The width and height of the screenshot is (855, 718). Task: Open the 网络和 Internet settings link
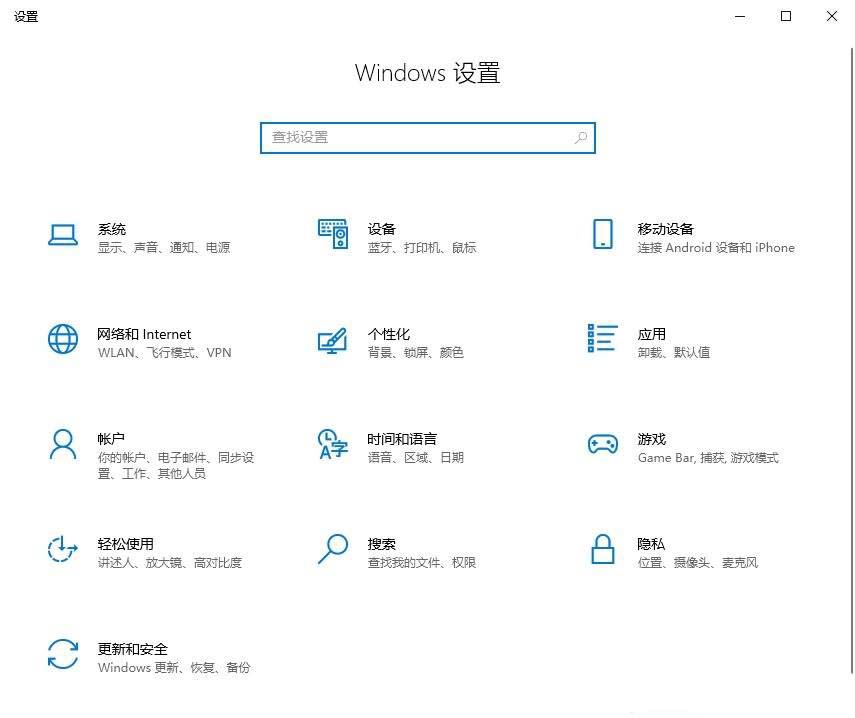(x=144, y=334)
